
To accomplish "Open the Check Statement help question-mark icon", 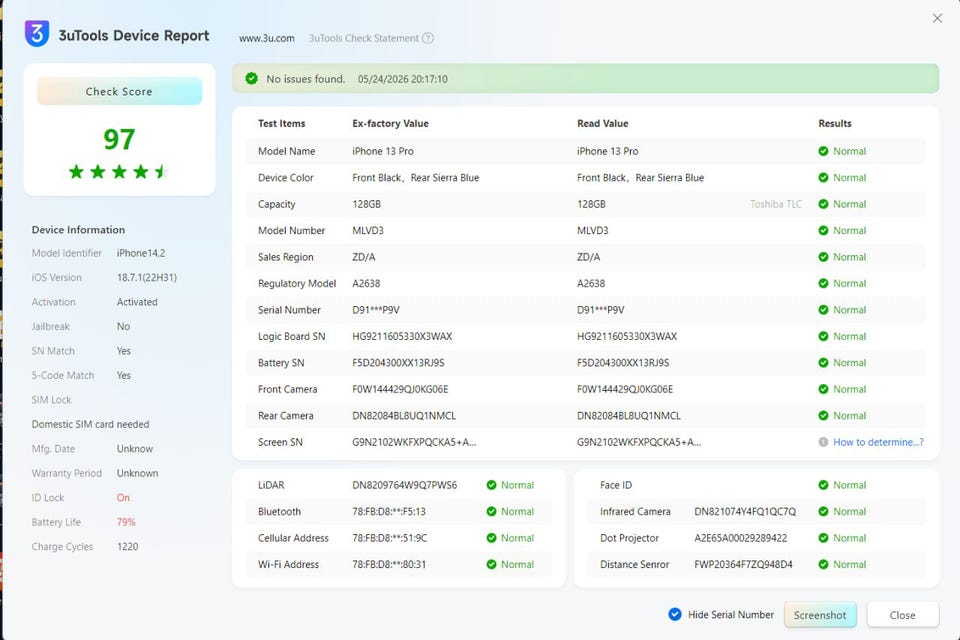I will coord(428,38).
